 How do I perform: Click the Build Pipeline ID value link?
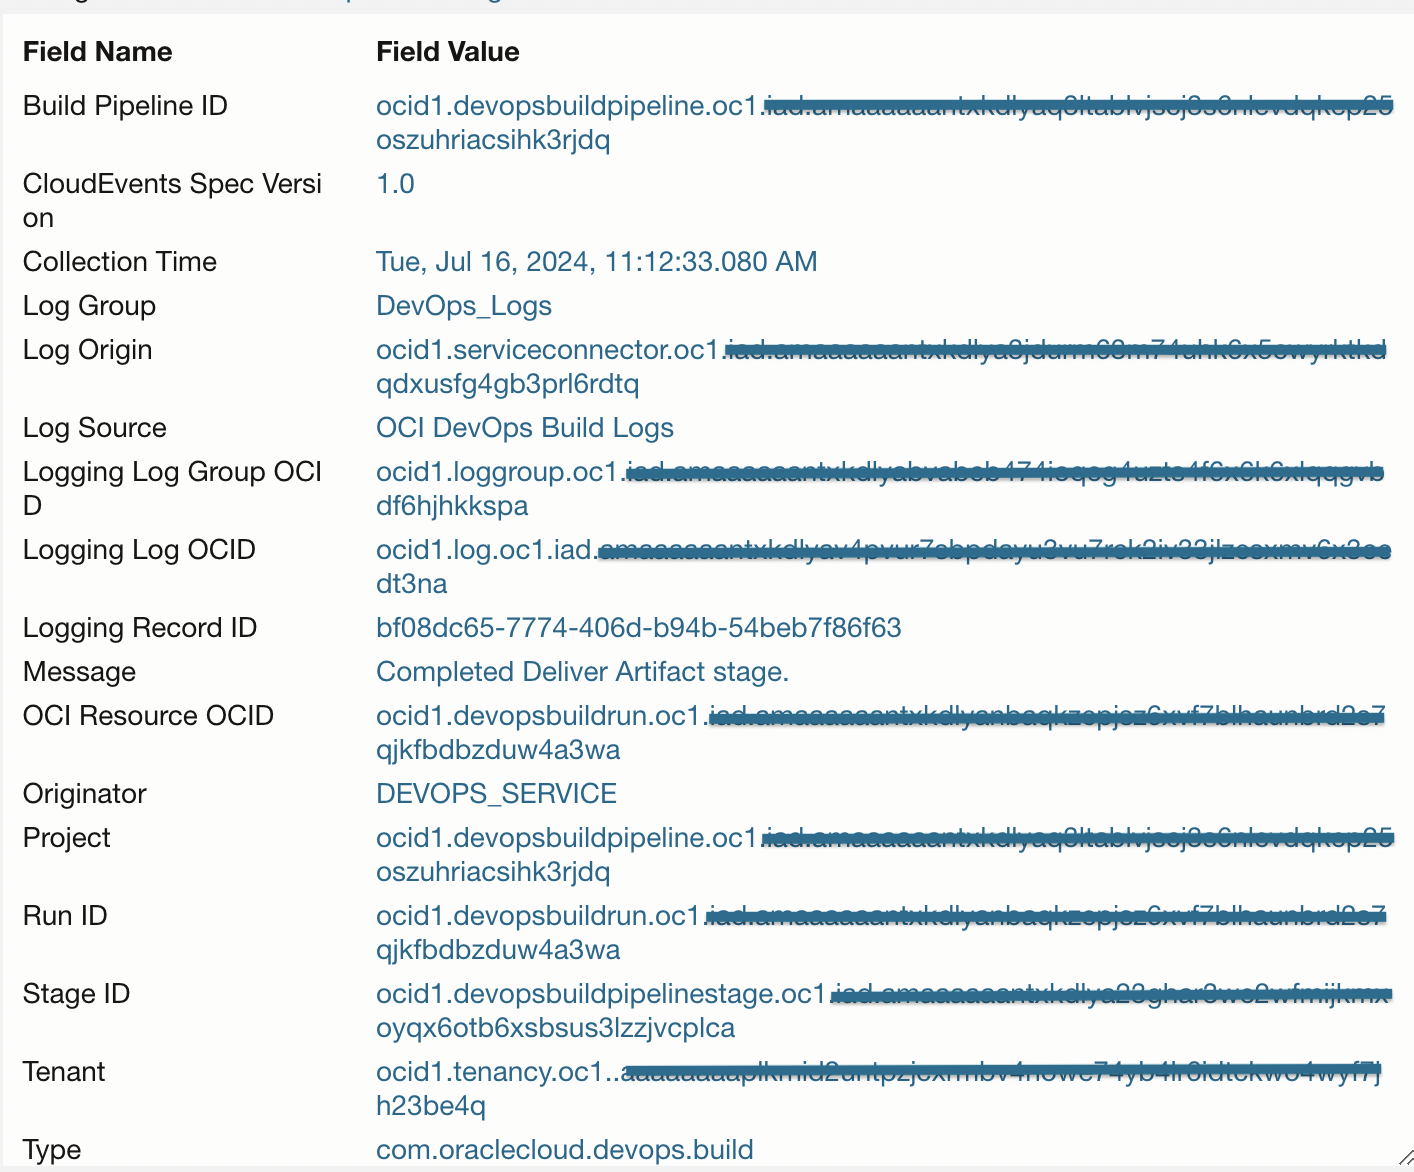(566, 106)
